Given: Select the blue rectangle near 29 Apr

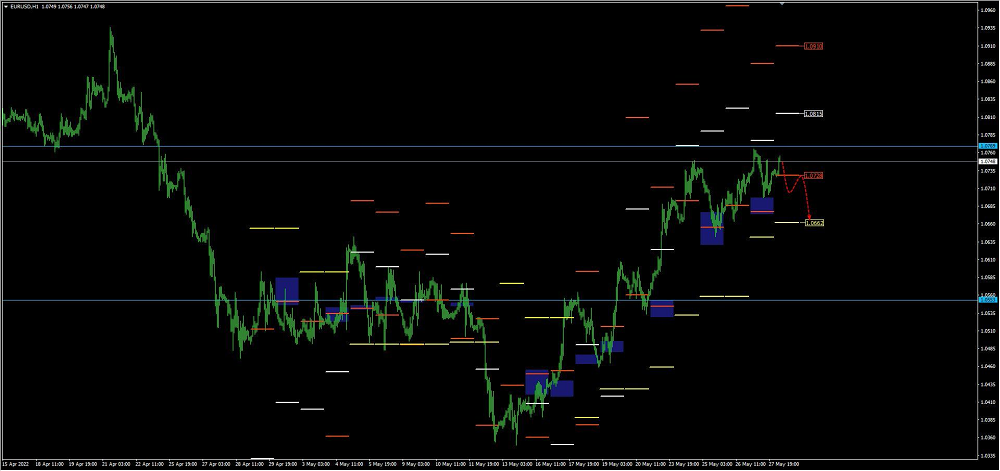Looking at the screenshot, I should point(287,290).
